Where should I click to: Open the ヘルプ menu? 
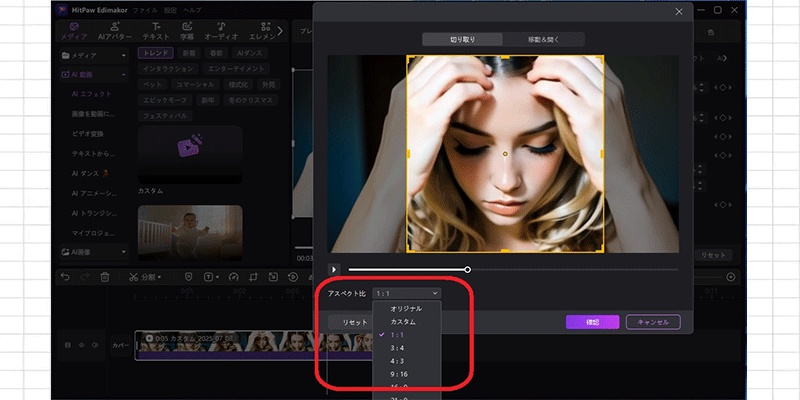point(192,10)
